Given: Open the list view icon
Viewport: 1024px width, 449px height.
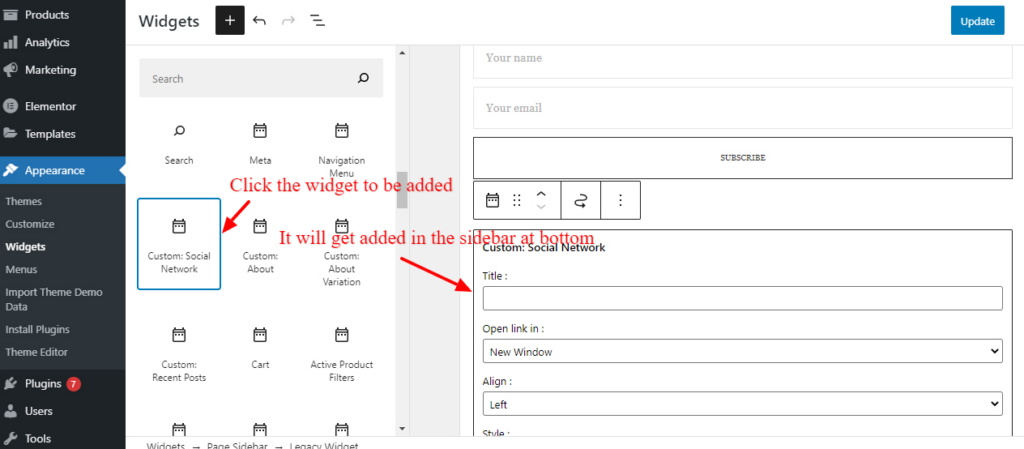Looking at the screenshot, I should coord(316,21).
